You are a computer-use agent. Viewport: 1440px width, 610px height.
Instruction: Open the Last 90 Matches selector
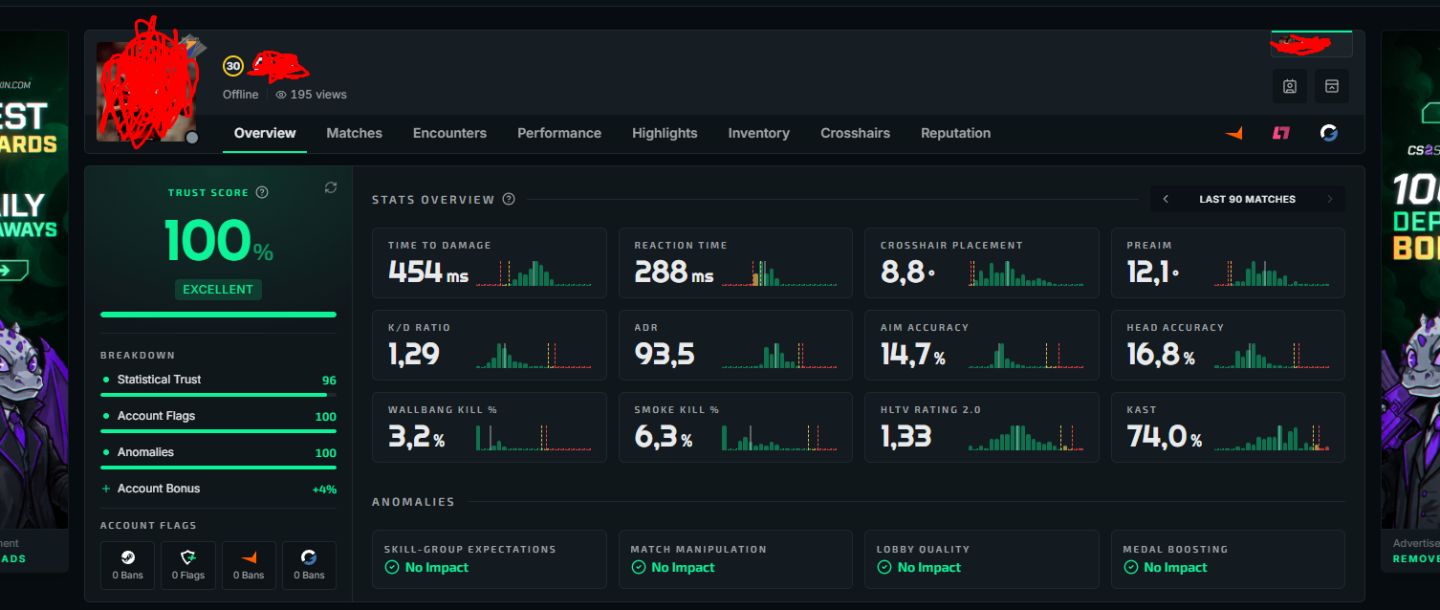[x=1247, y=199]
